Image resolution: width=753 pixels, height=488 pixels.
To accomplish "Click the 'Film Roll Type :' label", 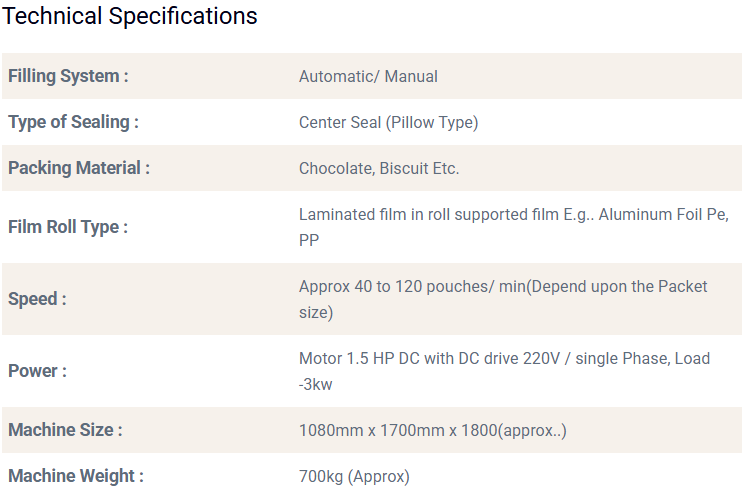I will click(x=68, y=227).
